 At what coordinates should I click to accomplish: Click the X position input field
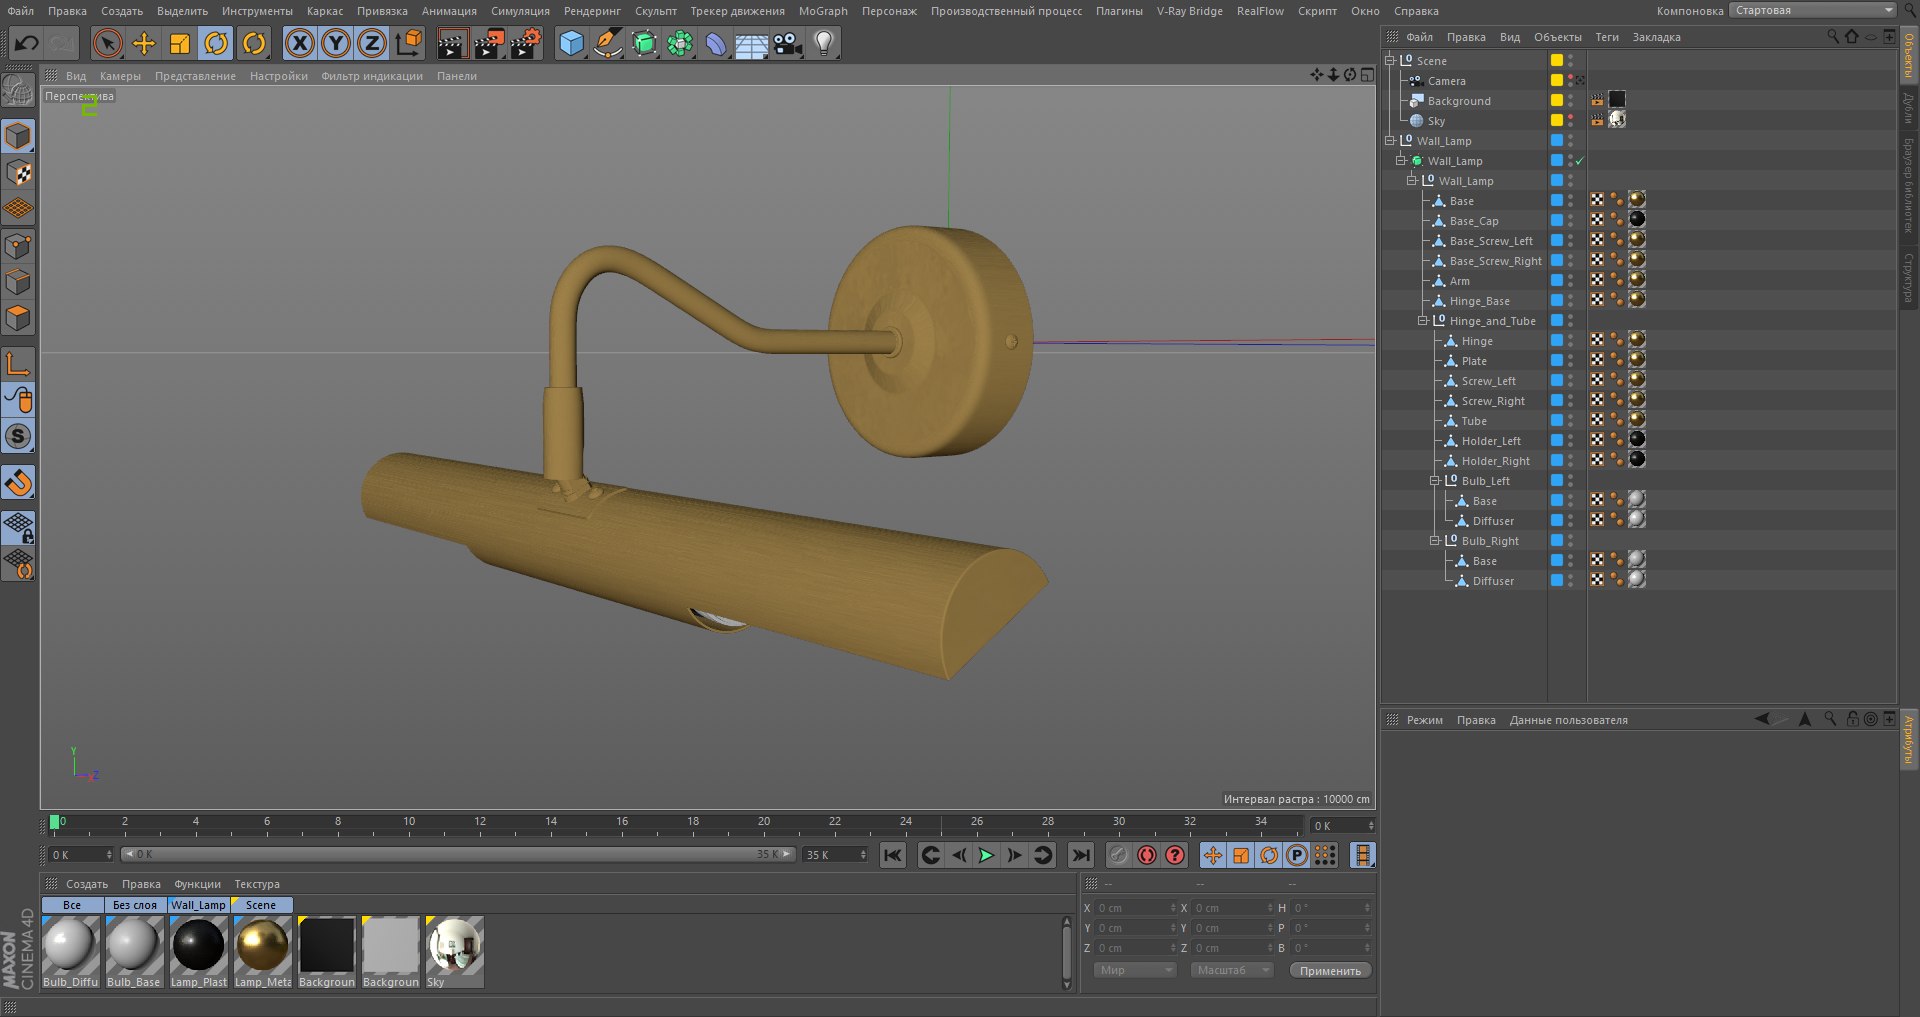[x=1136, y=908]
